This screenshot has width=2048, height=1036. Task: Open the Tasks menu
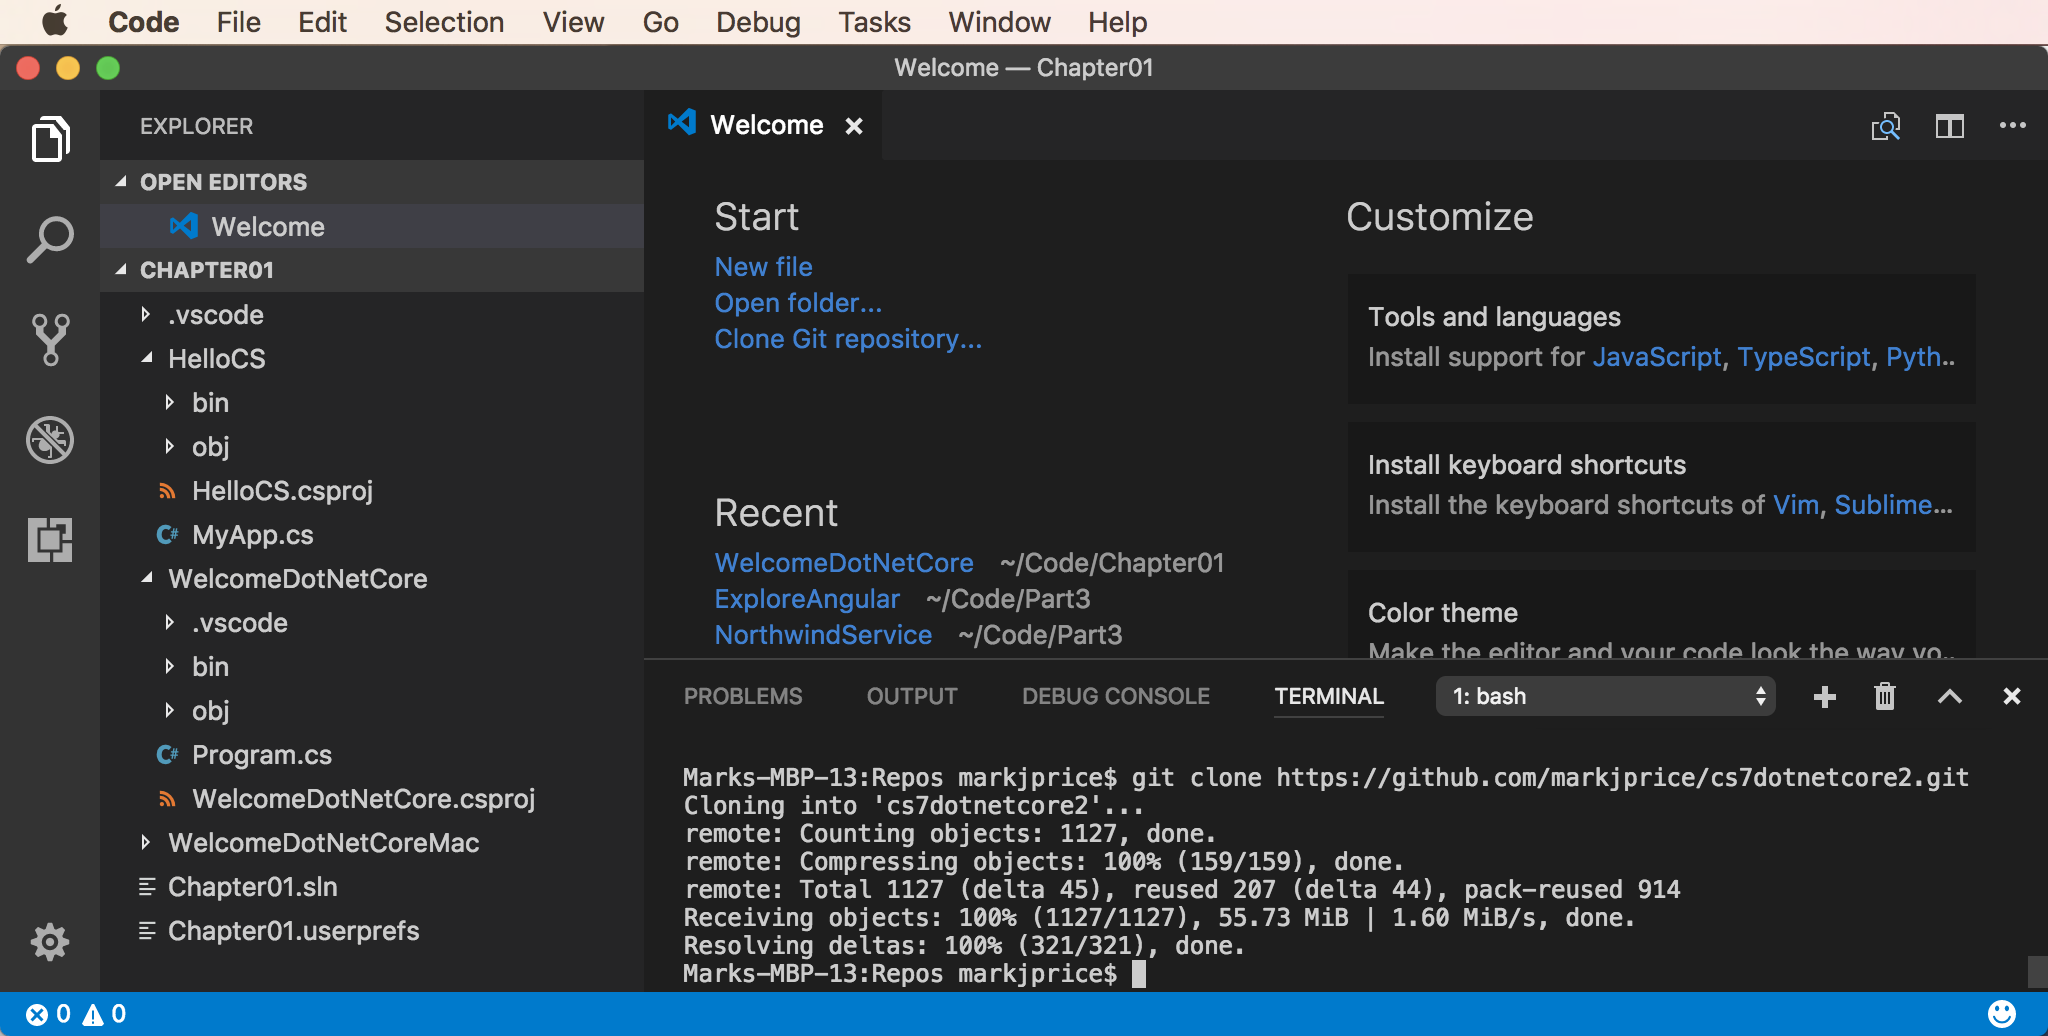[x=874, y=22]
